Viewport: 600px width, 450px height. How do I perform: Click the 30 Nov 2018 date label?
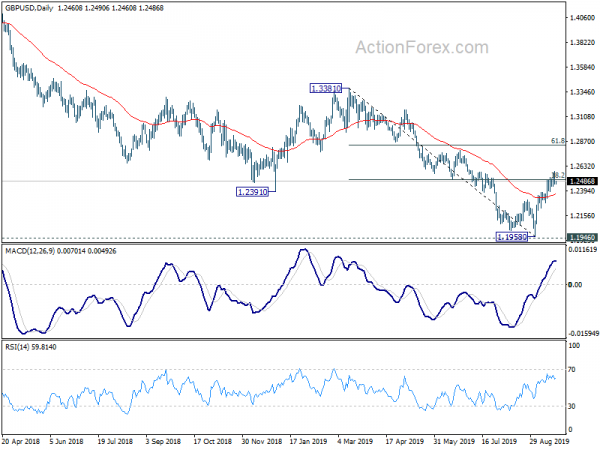(262, 442)
